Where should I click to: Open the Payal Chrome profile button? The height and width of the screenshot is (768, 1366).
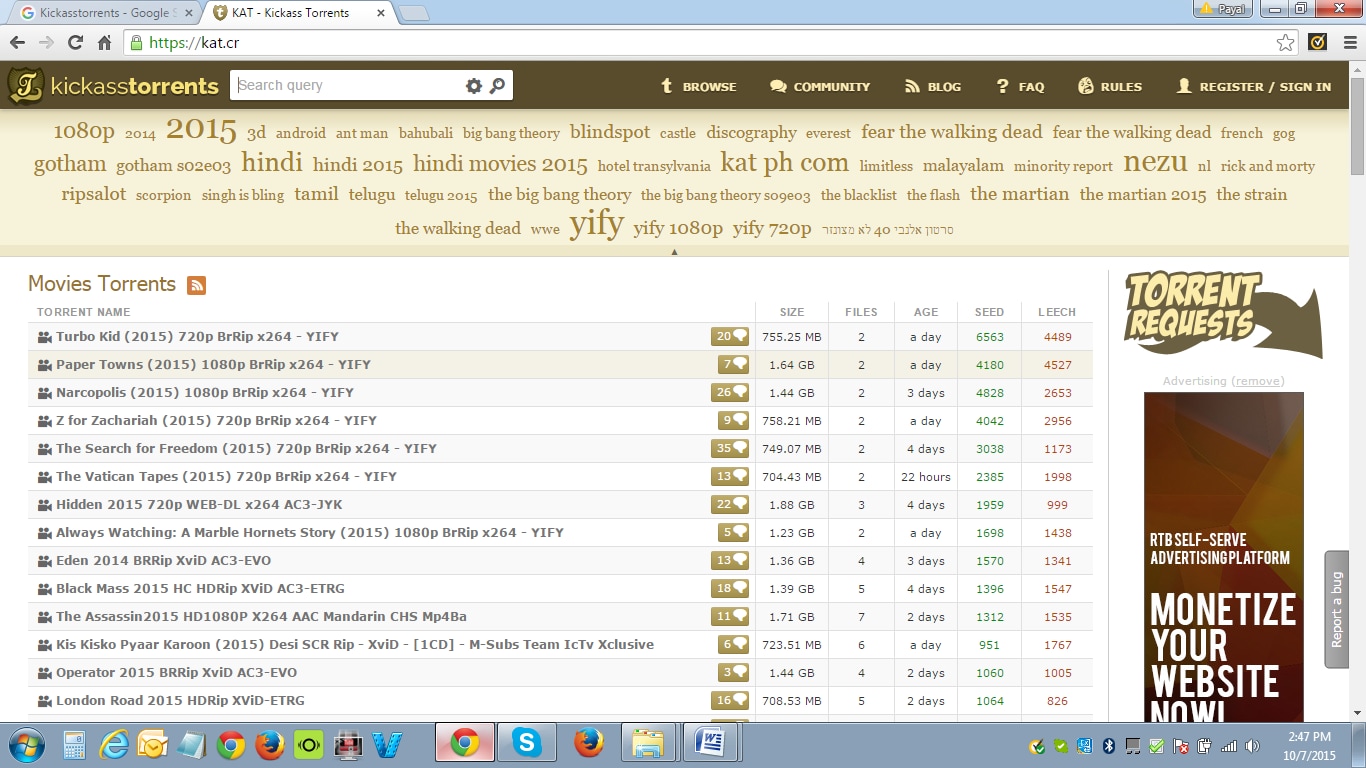click(x=1223, y=9)
